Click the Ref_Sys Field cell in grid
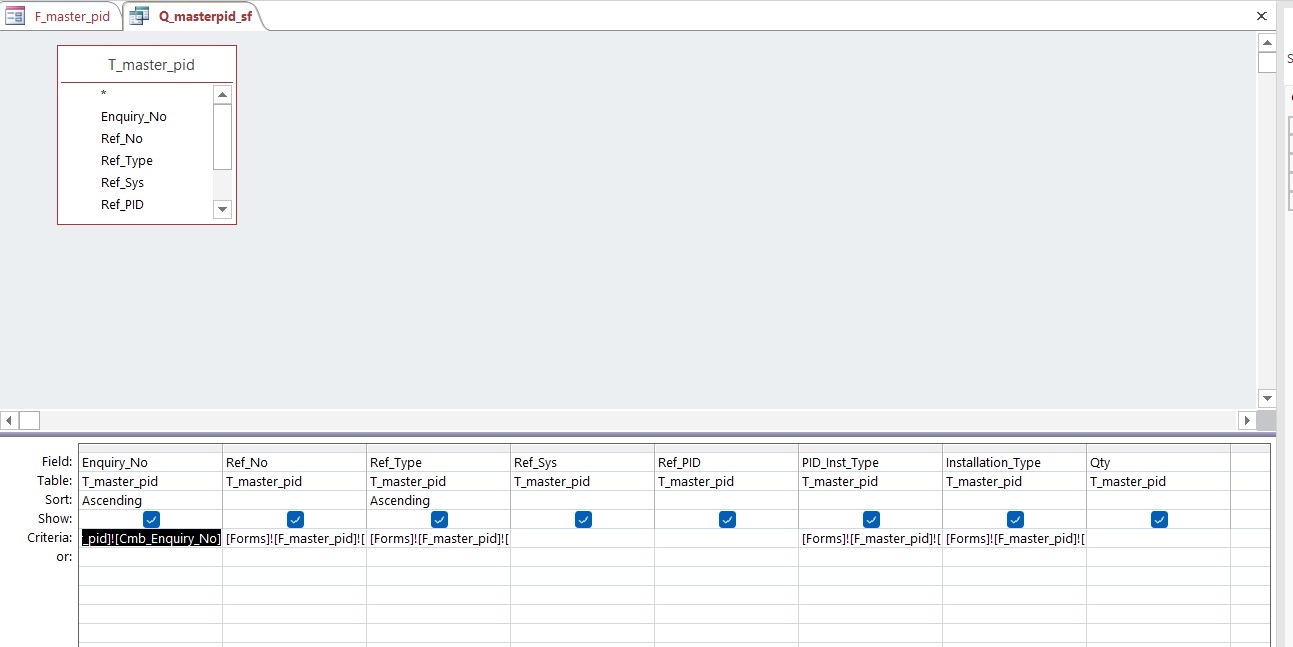The width and height of the screenshot is (1293, 647). pyautogui.click(x=583, y=462)
